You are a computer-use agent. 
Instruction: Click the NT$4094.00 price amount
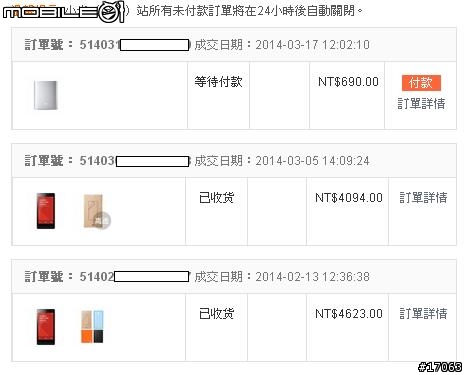click(x=349, y=198)
